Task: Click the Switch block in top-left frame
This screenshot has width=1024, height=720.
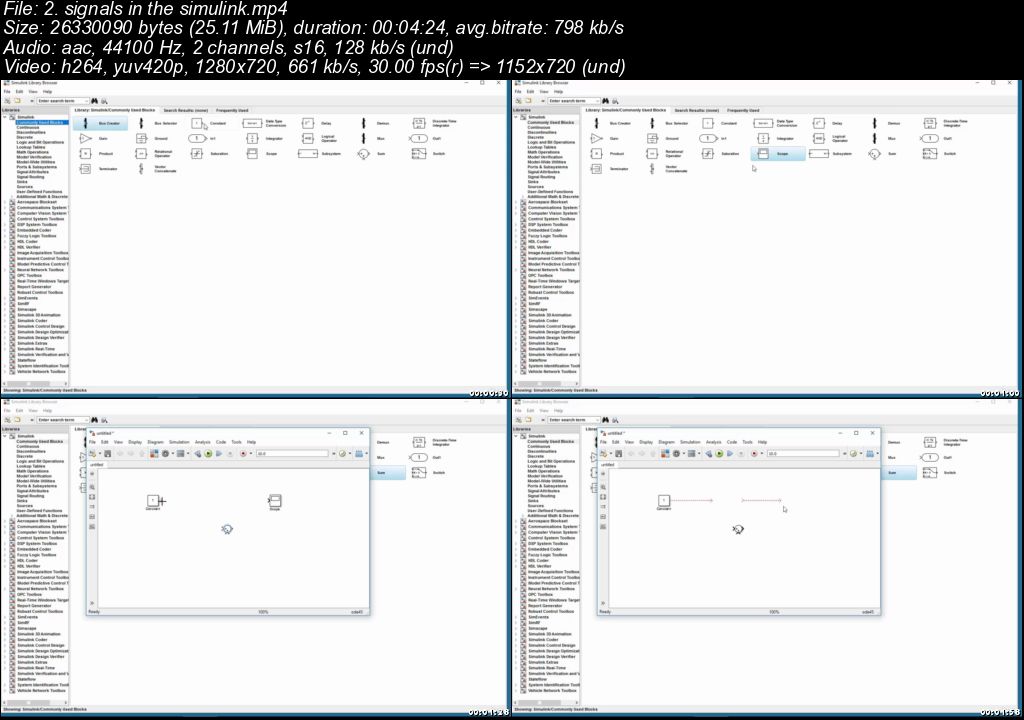Action: (x=428, y=154)
